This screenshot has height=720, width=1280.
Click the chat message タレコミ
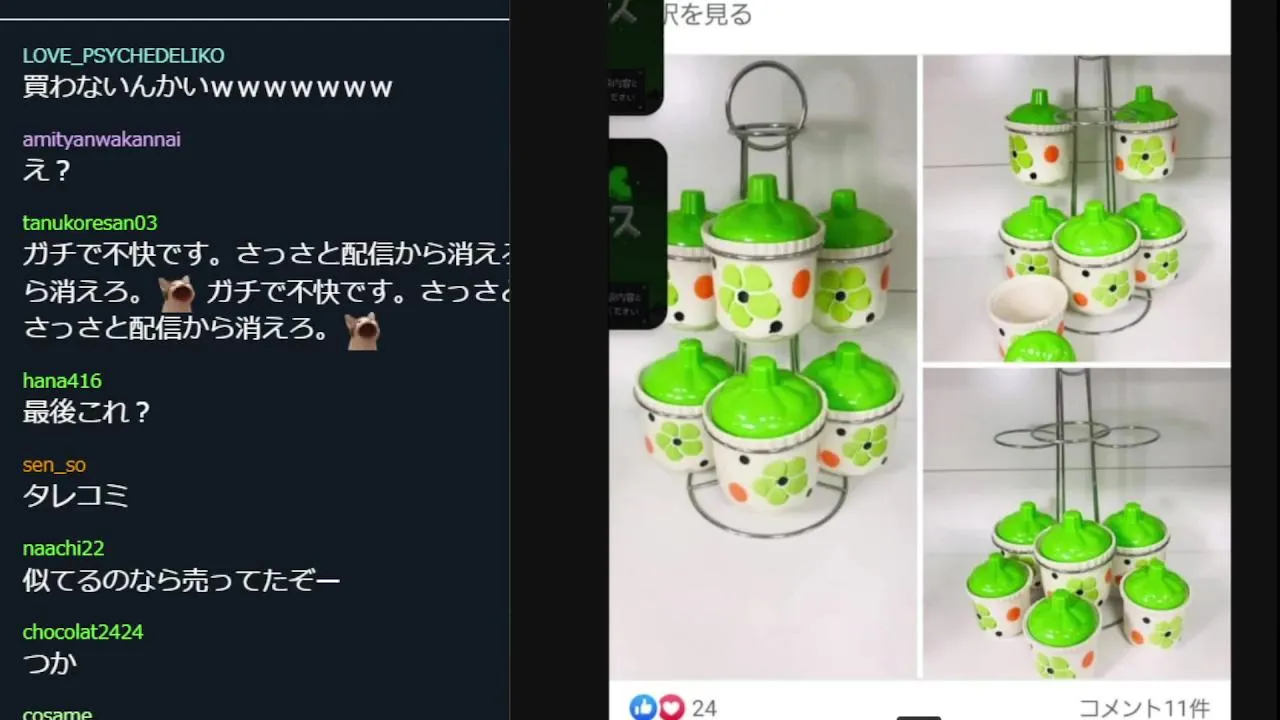(x=76, y=495)
